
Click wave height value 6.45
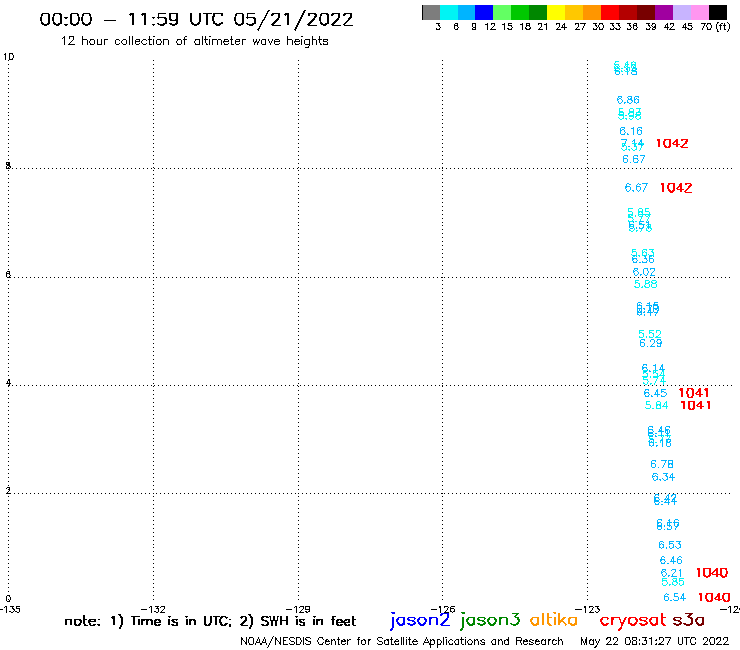(655, 393)
